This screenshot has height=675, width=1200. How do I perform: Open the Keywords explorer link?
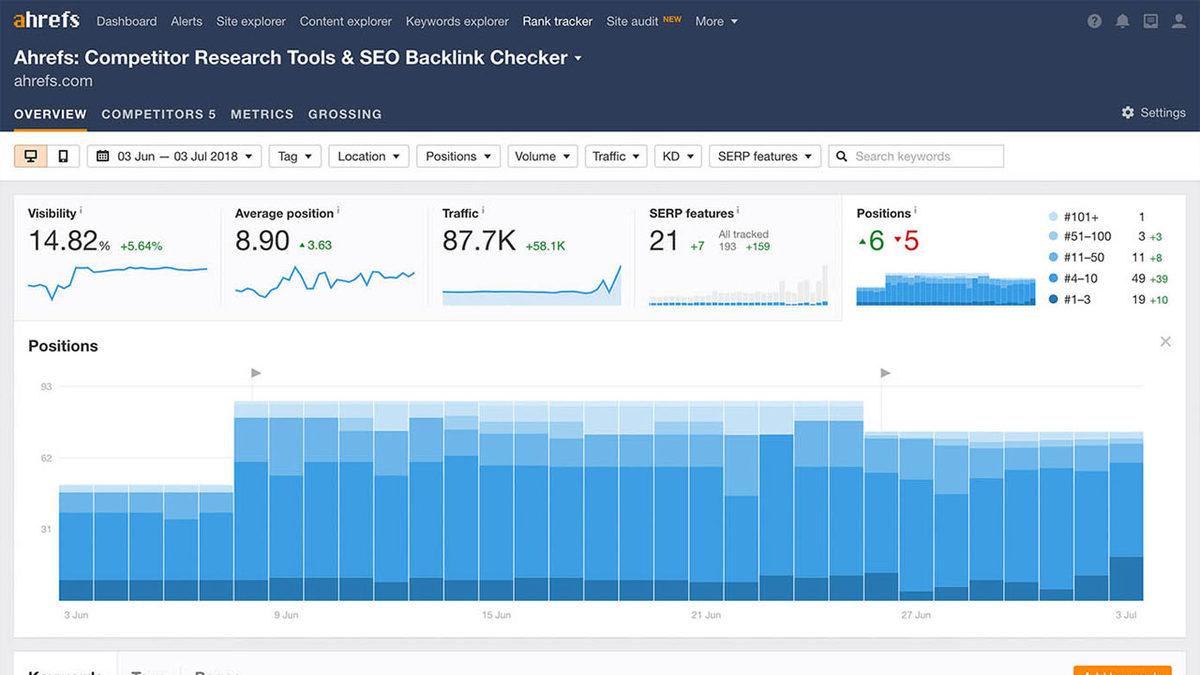pos(457,21)
